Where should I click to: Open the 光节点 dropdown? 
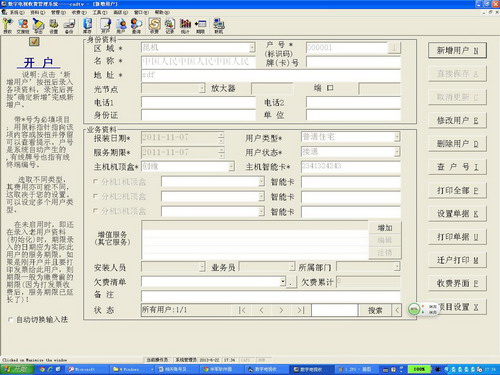tap(202, 88)
